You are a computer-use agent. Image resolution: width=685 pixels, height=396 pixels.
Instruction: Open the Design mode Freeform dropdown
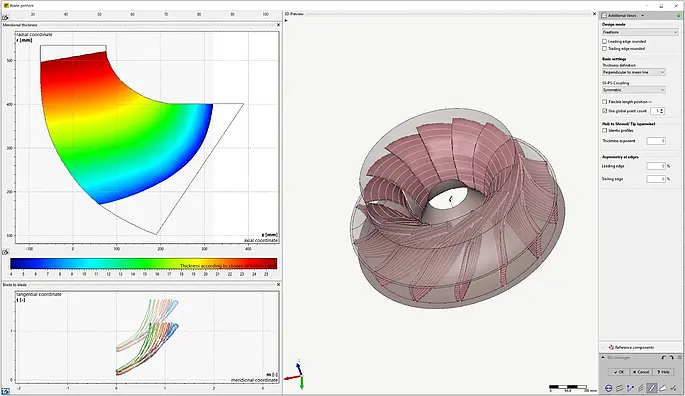[640, 32]
